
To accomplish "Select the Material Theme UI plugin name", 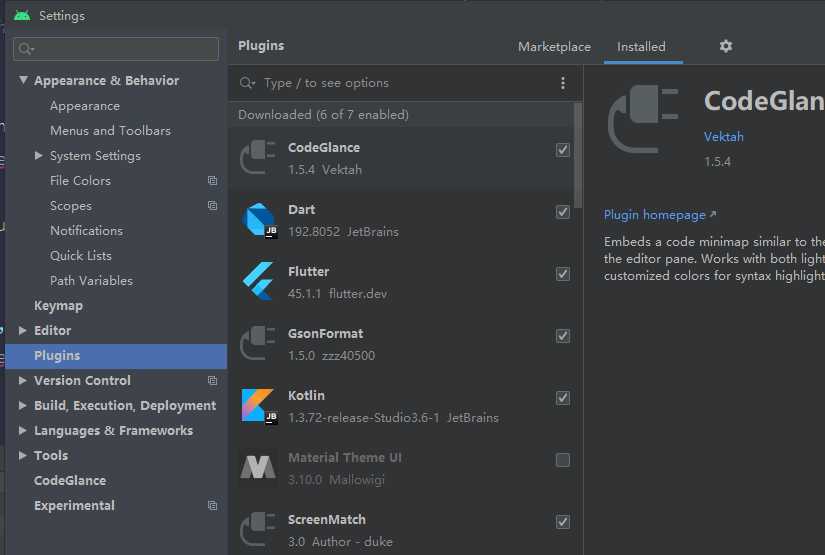I will [x=345, y=458].
